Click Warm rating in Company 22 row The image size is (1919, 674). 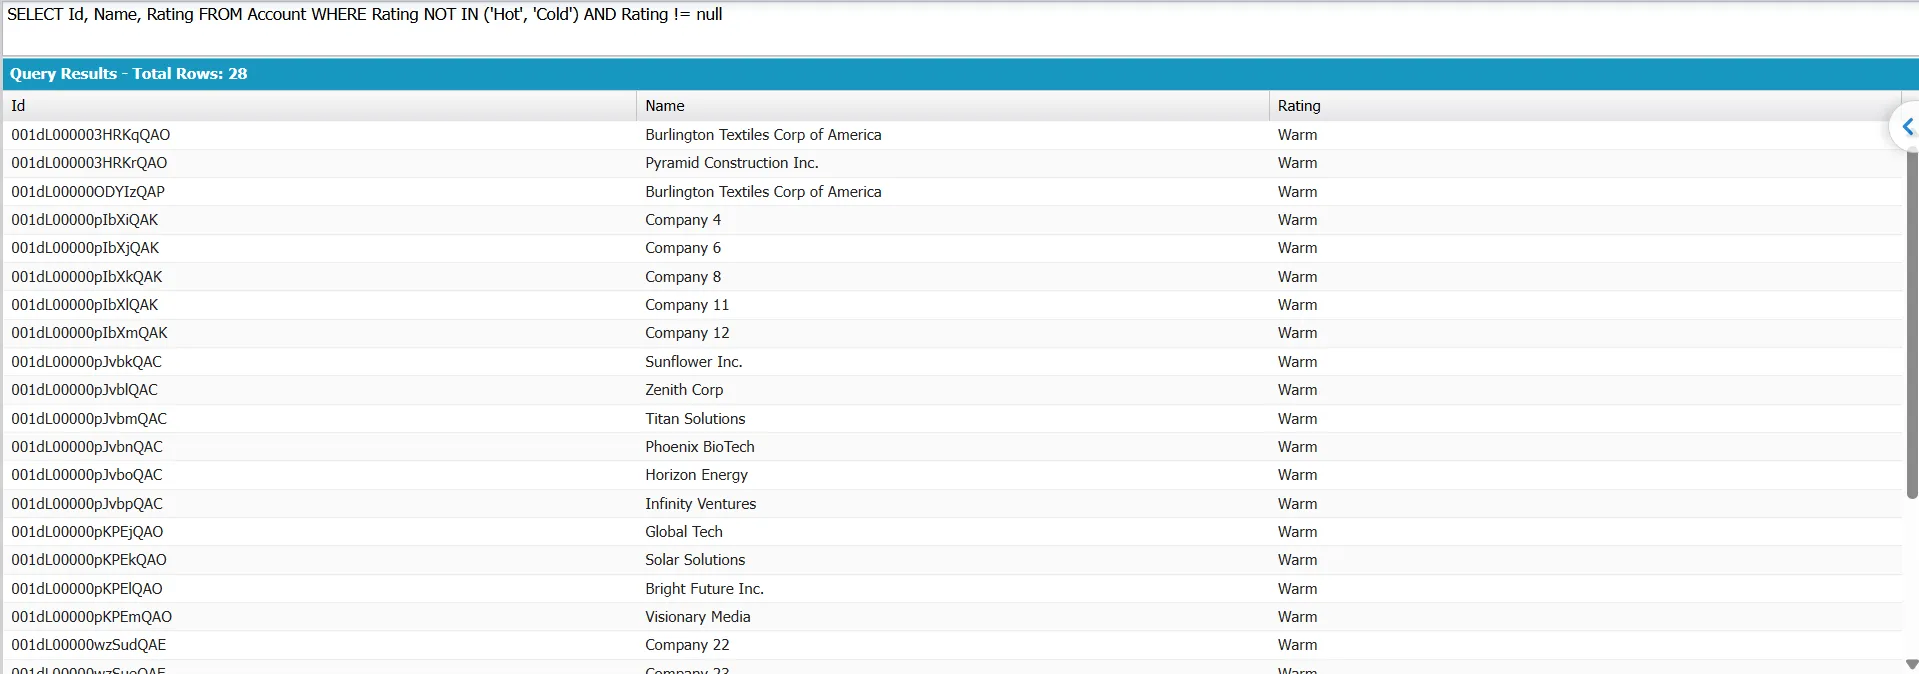point(1297,645)
